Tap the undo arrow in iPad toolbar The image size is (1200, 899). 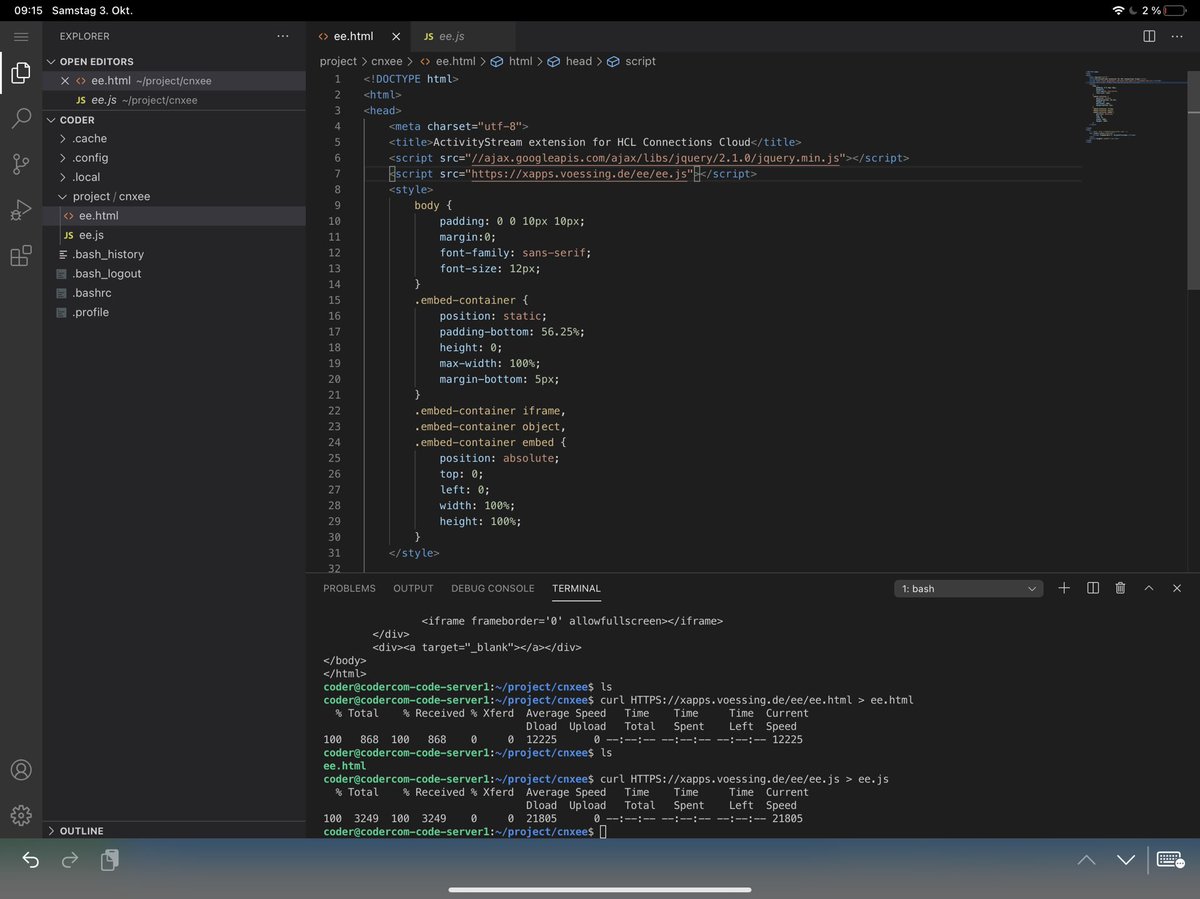click(31, 860)
